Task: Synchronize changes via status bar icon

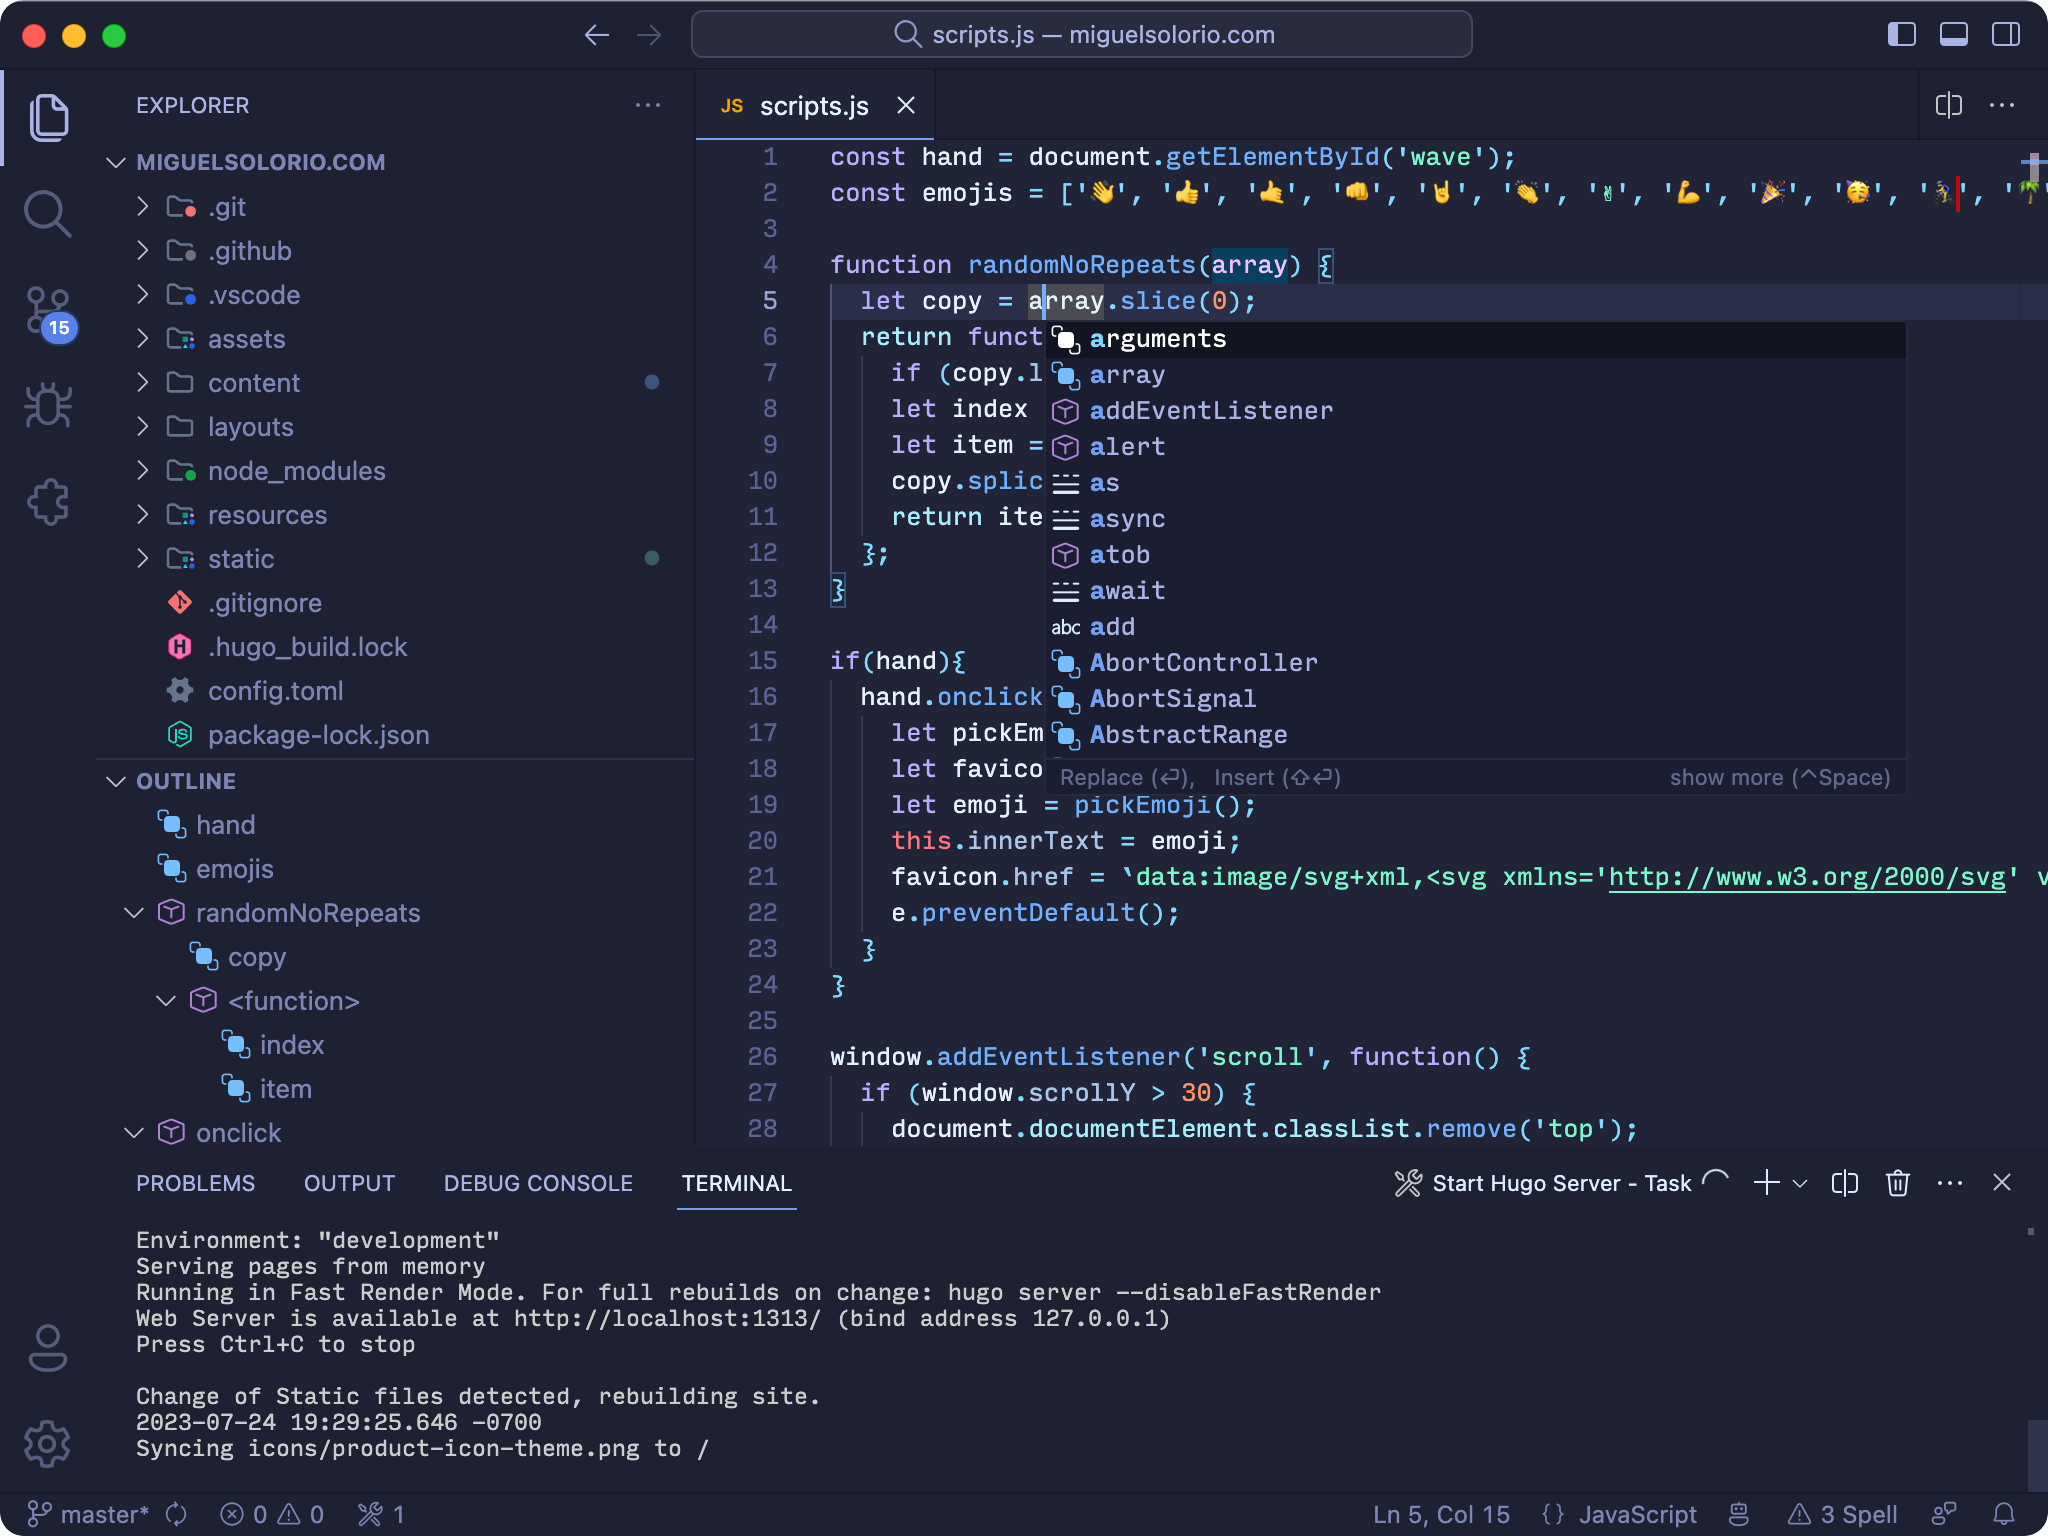Action: [176, 1514]
